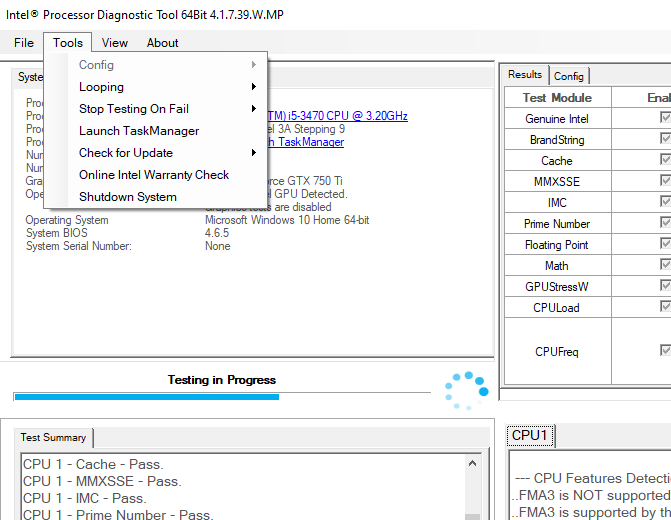Toggle the Prime Number test checkbox
Screen dimensions: 671x520
click(x=665, y=222)
